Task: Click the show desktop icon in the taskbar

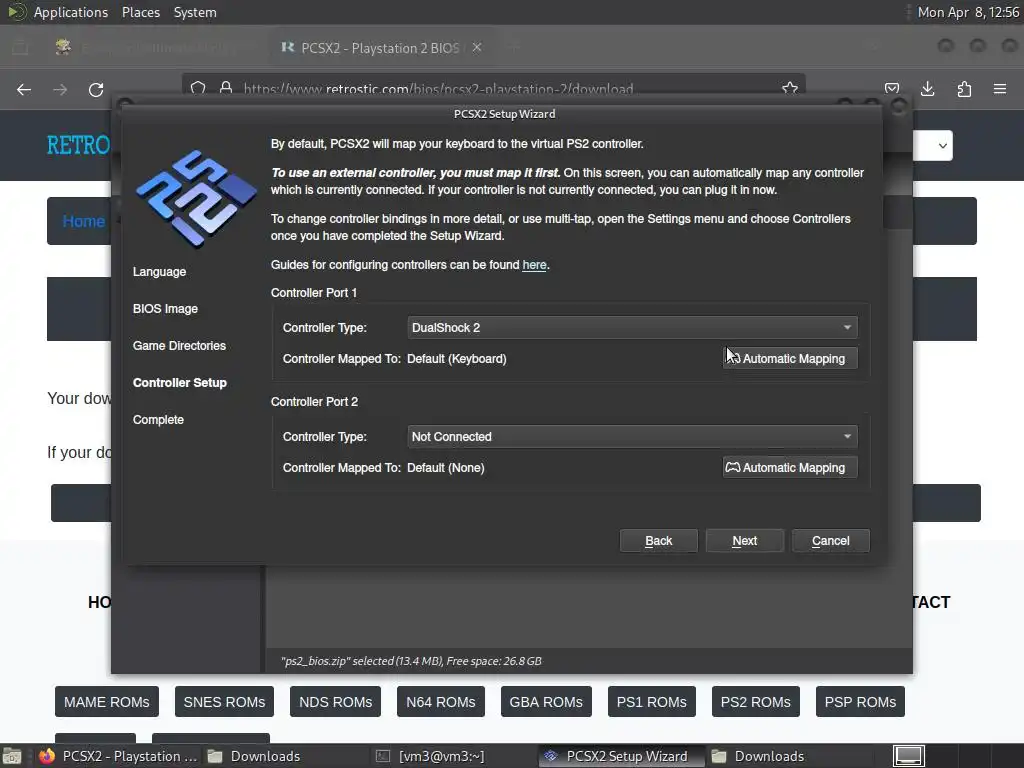Action: [x=12, y=756]
